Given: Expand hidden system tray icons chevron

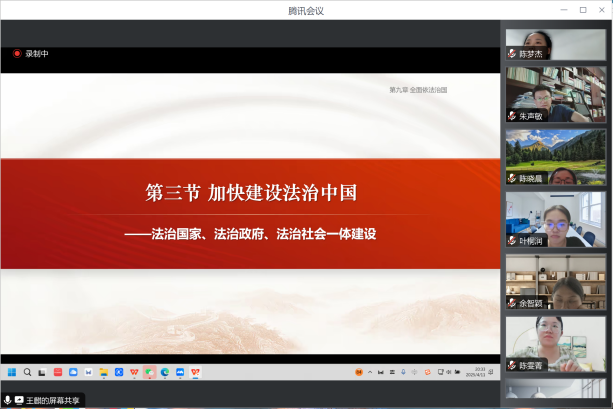Looking at the screenshot, I should click(370, 372).
